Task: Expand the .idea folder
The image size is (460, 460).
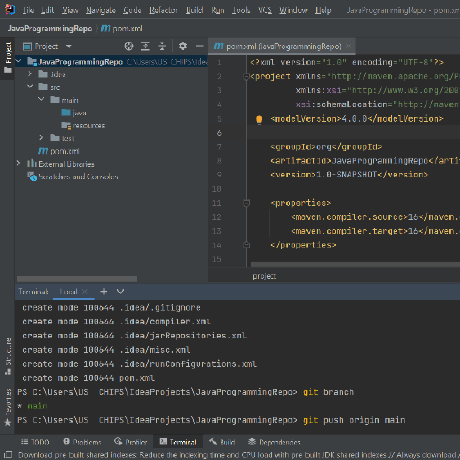Action: tap(30, 74)
